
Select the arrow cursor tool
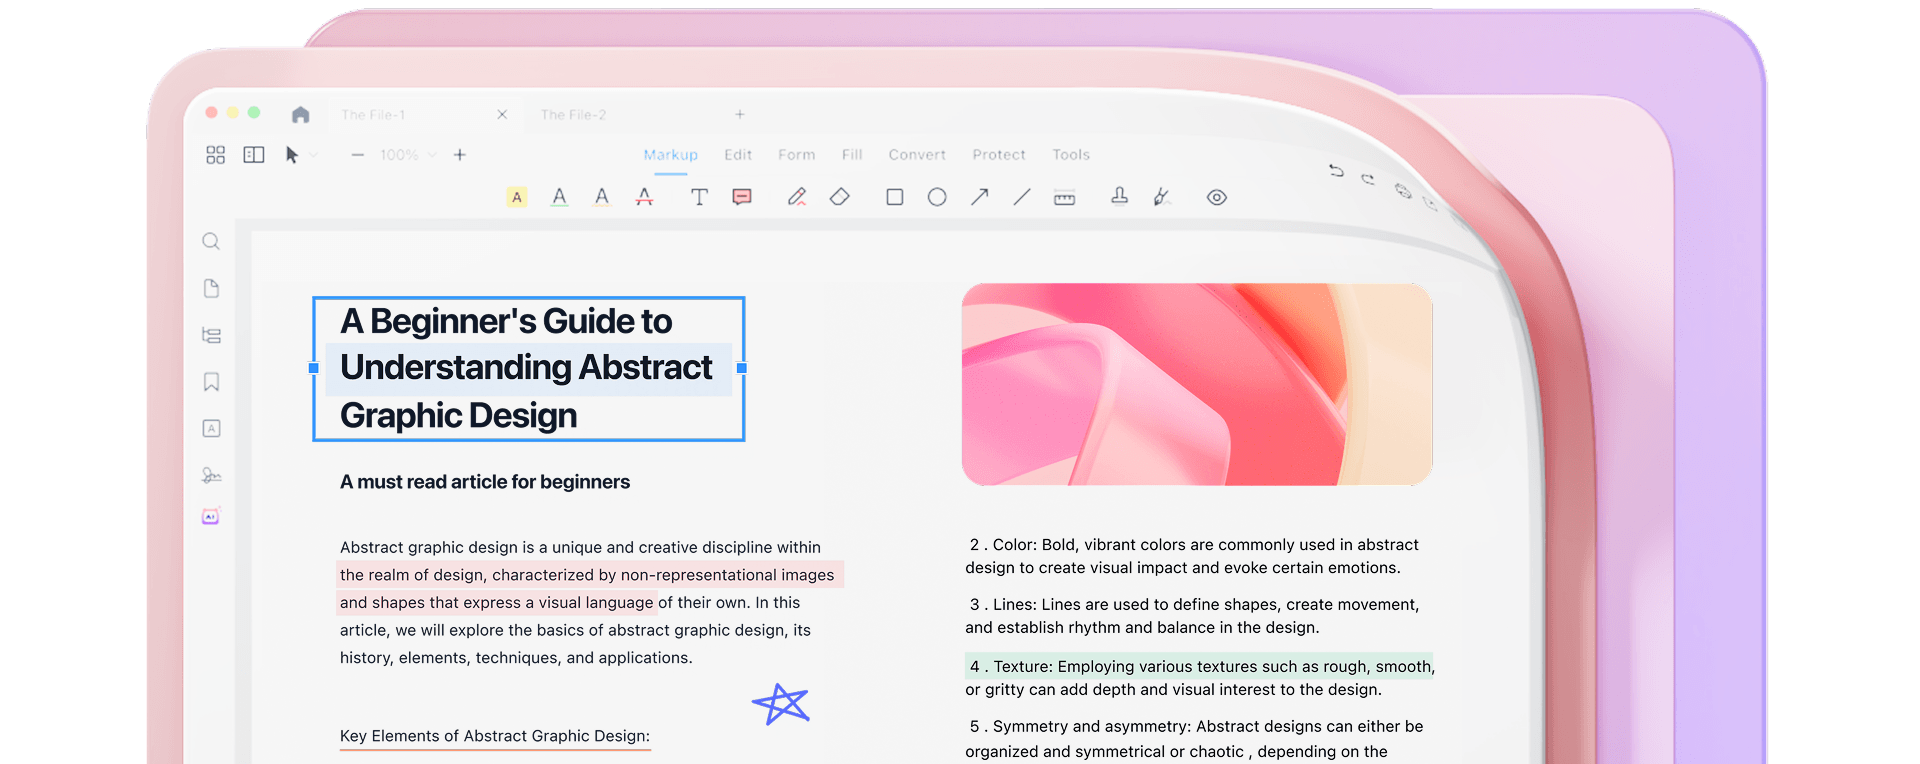[291, 155]
